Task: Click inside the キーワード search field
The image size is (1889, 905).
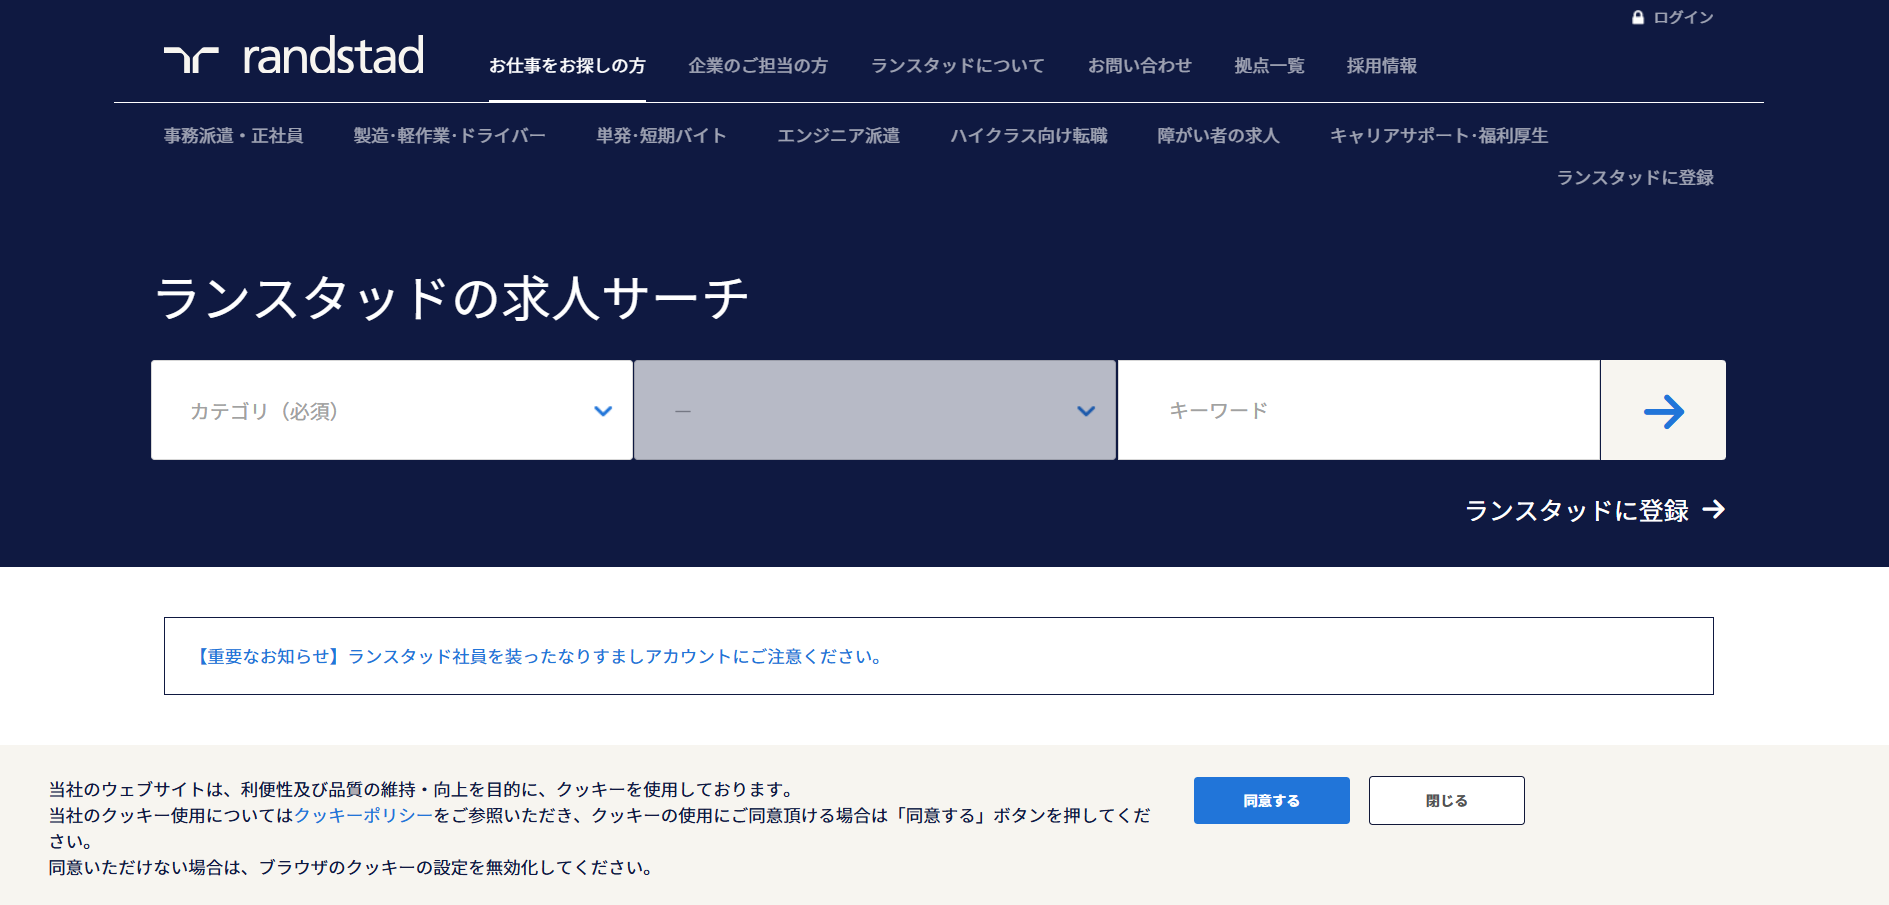Action: coord(1358,411)
